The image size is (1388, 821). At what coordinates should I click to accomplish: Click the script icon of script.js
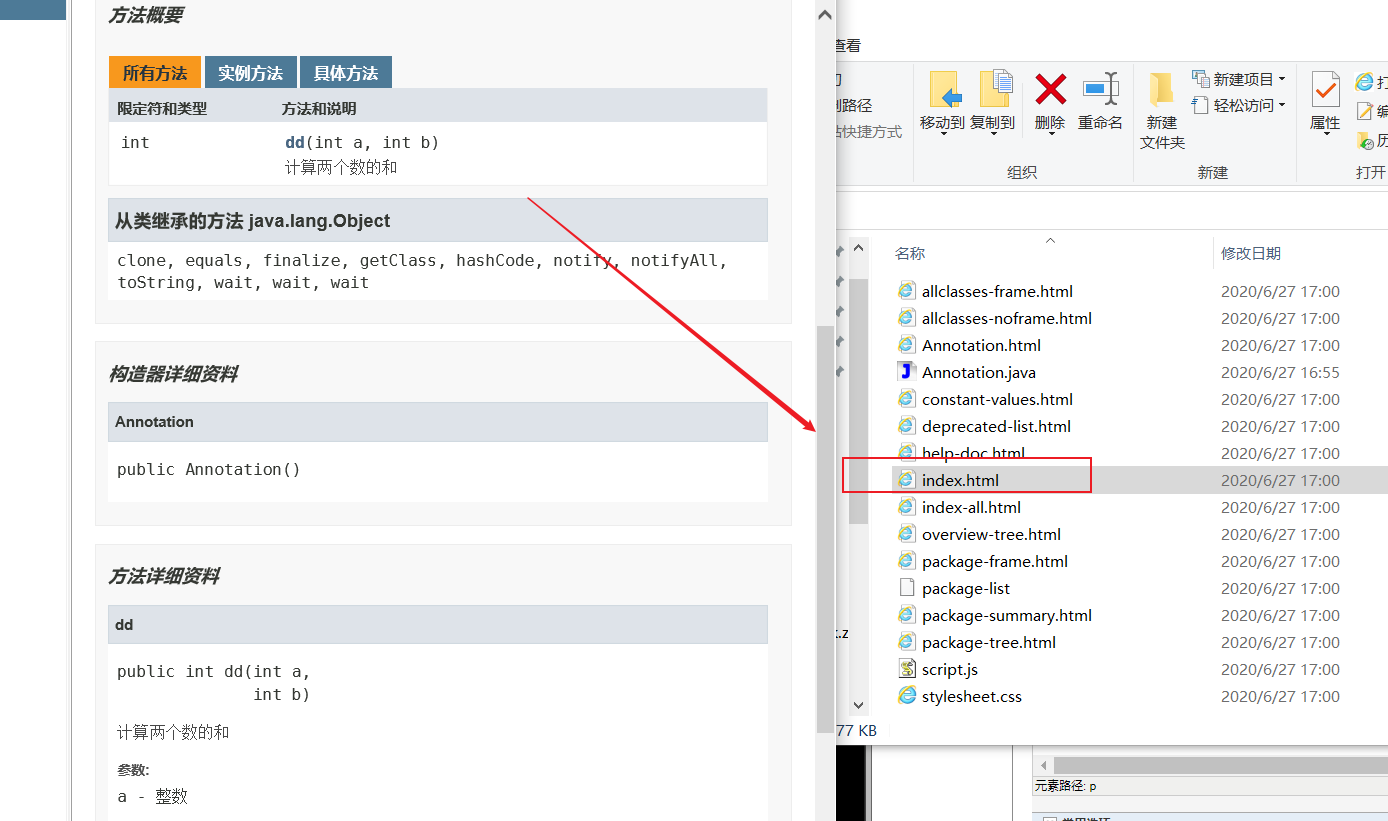pos(907,669)
